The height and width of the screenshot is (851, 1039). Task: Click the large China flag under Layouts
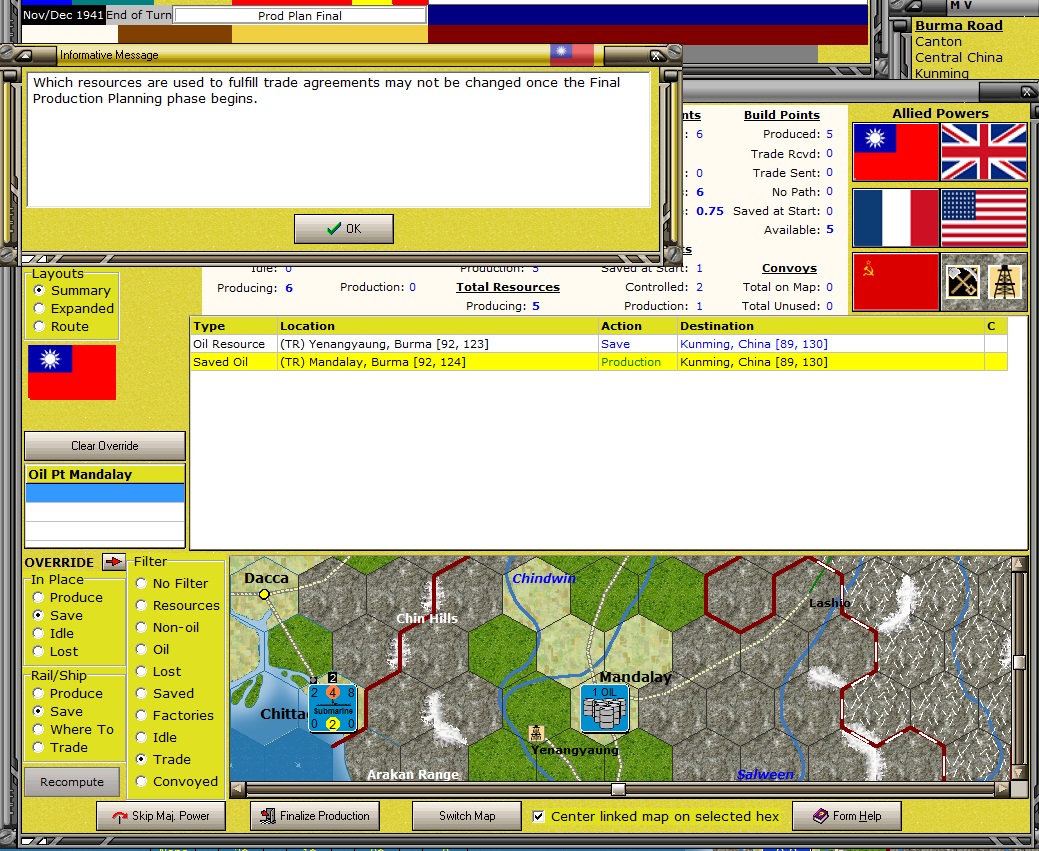coord(72,372)
